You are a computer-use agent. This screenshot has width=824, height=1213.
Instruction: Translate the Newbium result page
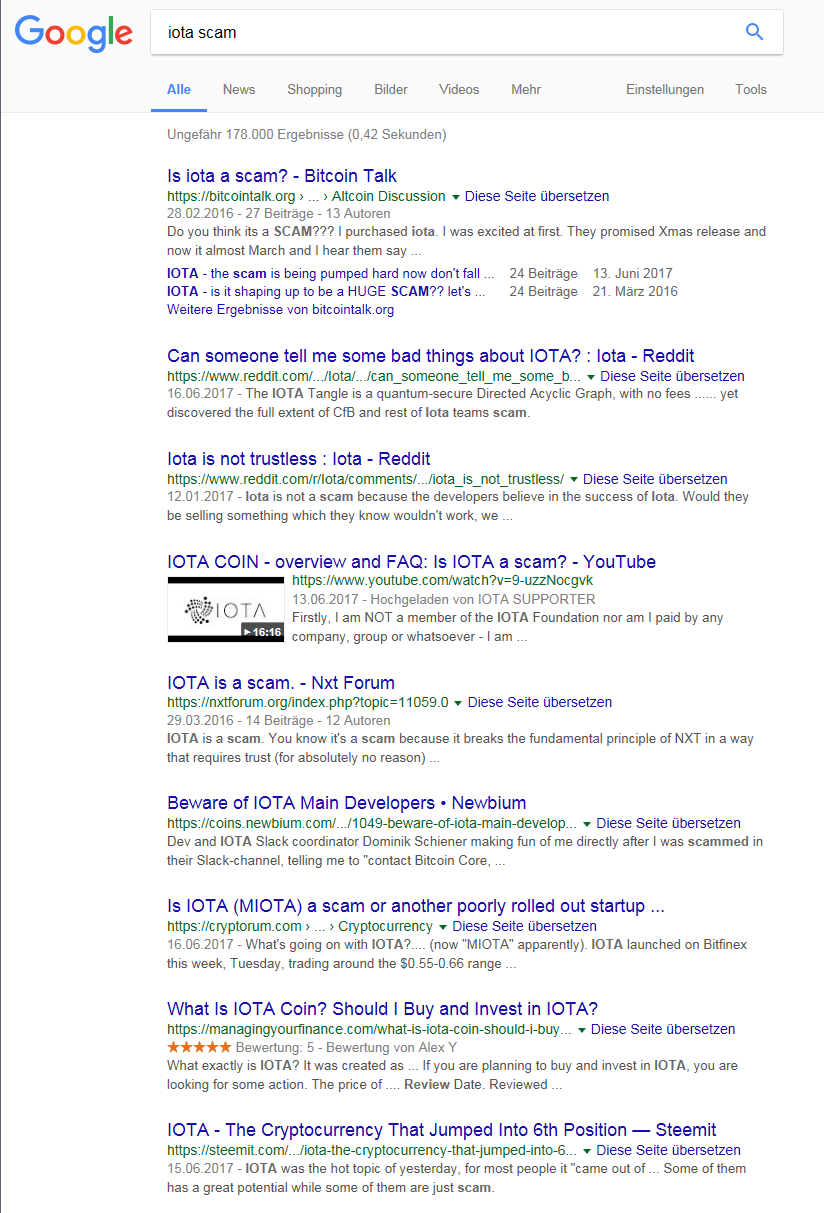(669, 823)
